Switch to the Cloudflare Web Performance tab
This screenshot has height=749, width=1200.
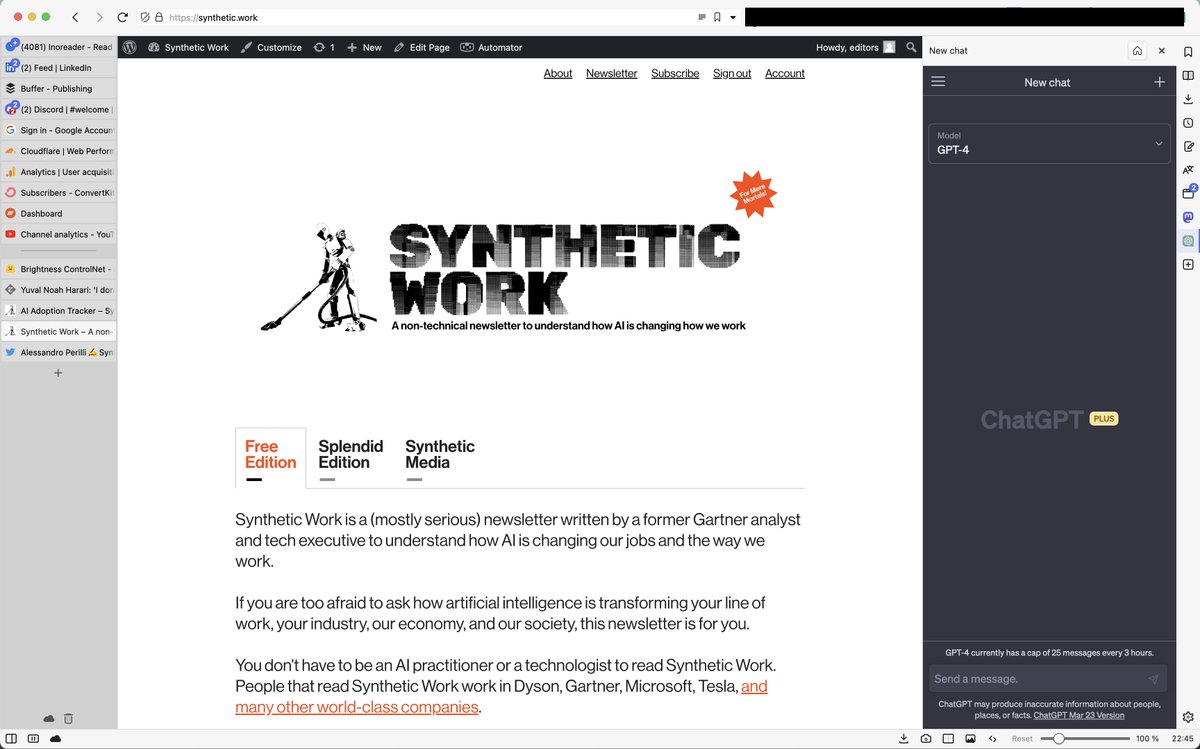click(x=59, y=151)
